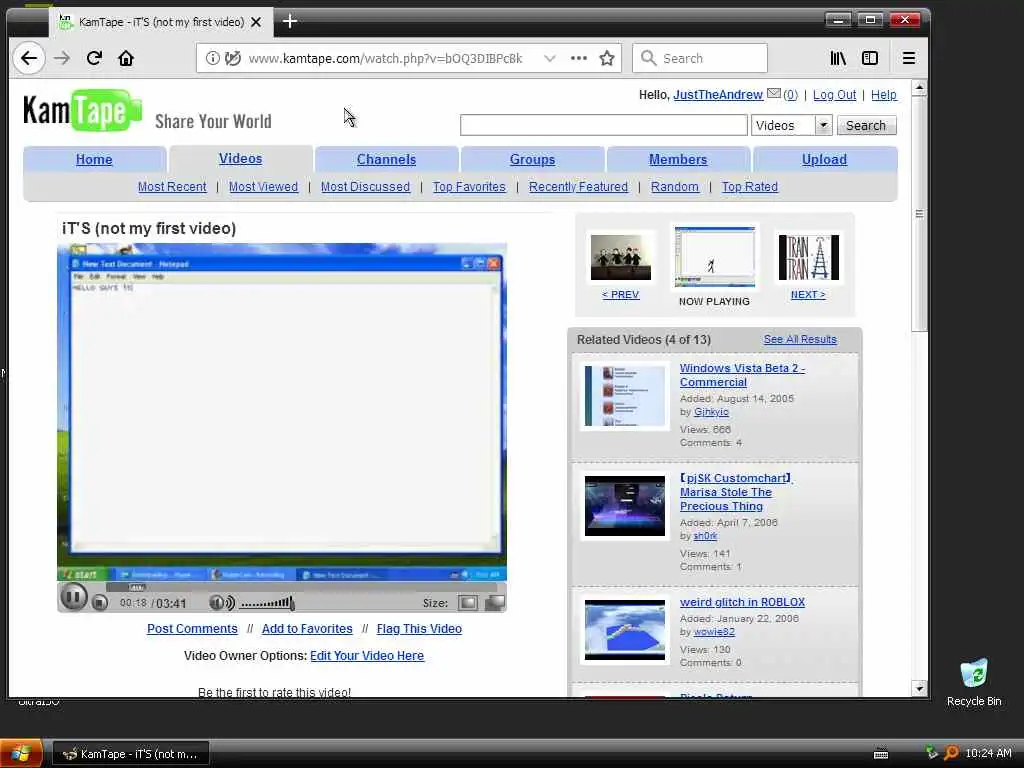Open Edit Your Video Here link
The height and width of the screenshot is (768, 1024).
click(367, 655)
